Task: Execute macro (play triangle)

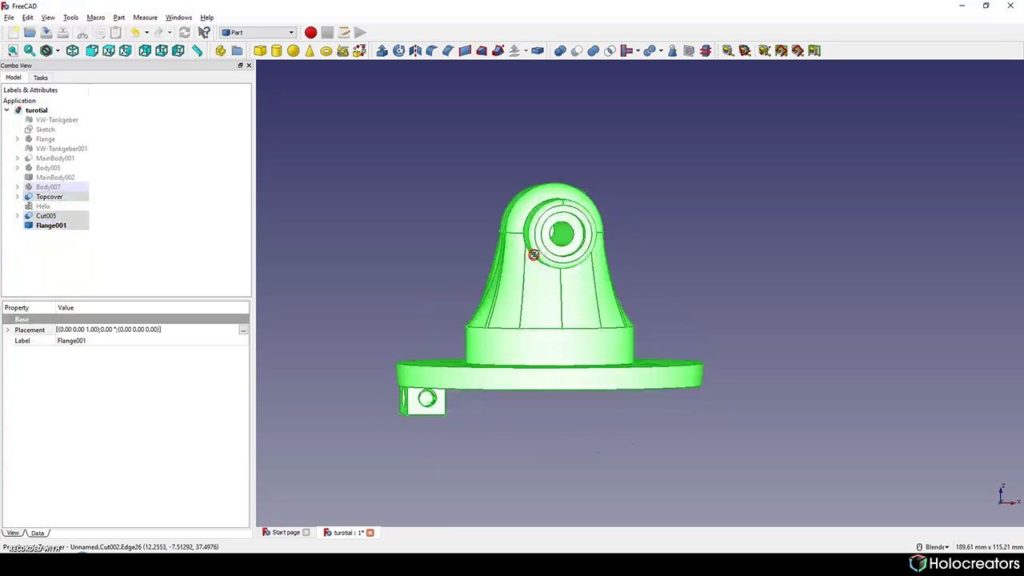Action: [360, 33]
